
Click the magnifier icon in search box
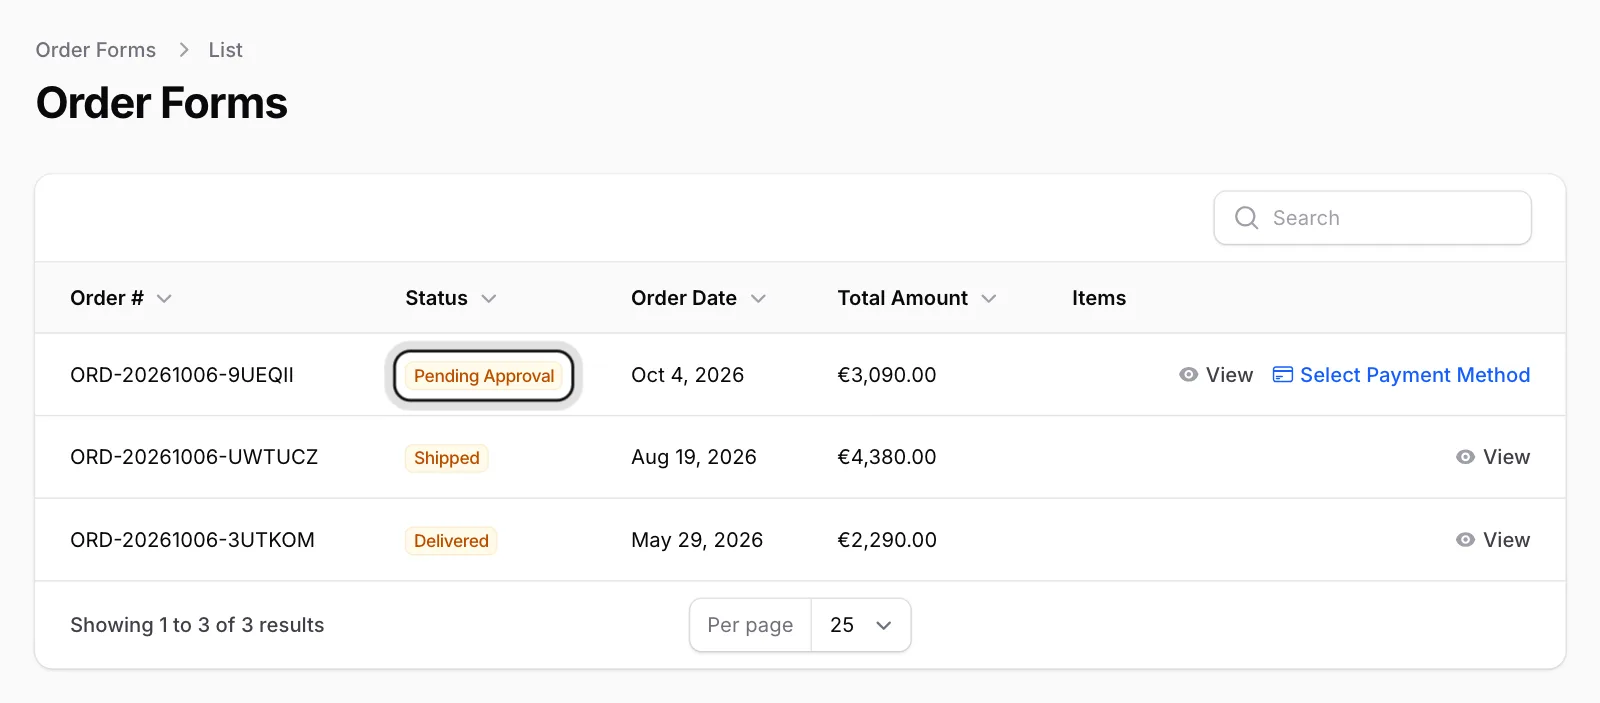point(1246,218)
